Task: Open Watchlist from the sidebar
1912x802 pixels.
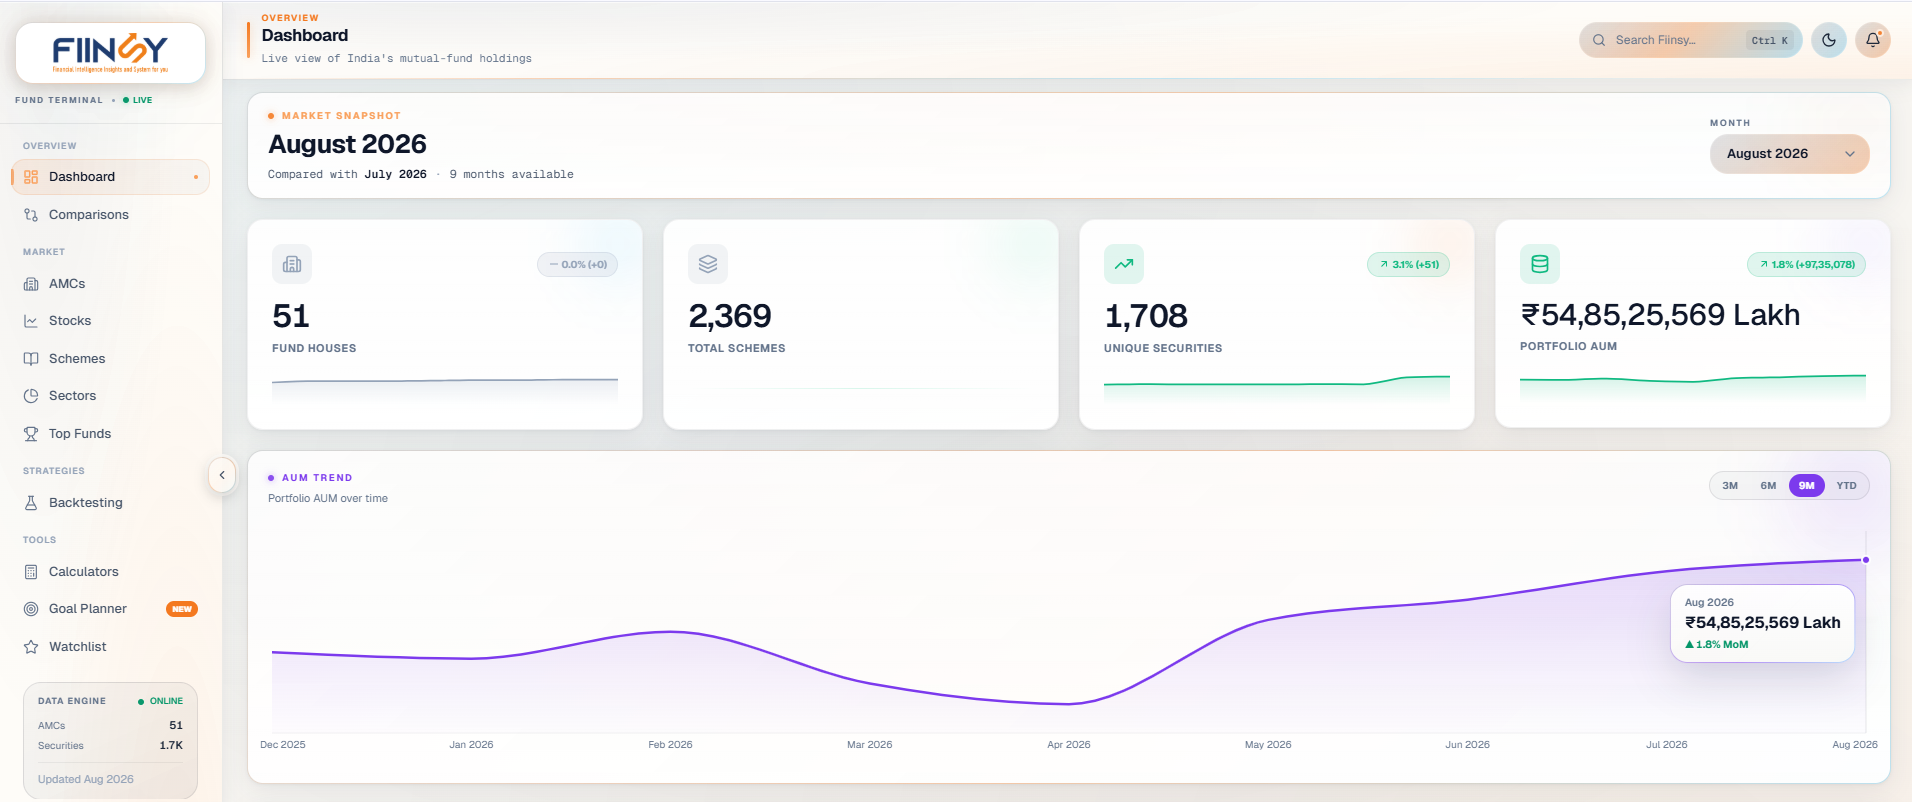Action: [110, 647]
